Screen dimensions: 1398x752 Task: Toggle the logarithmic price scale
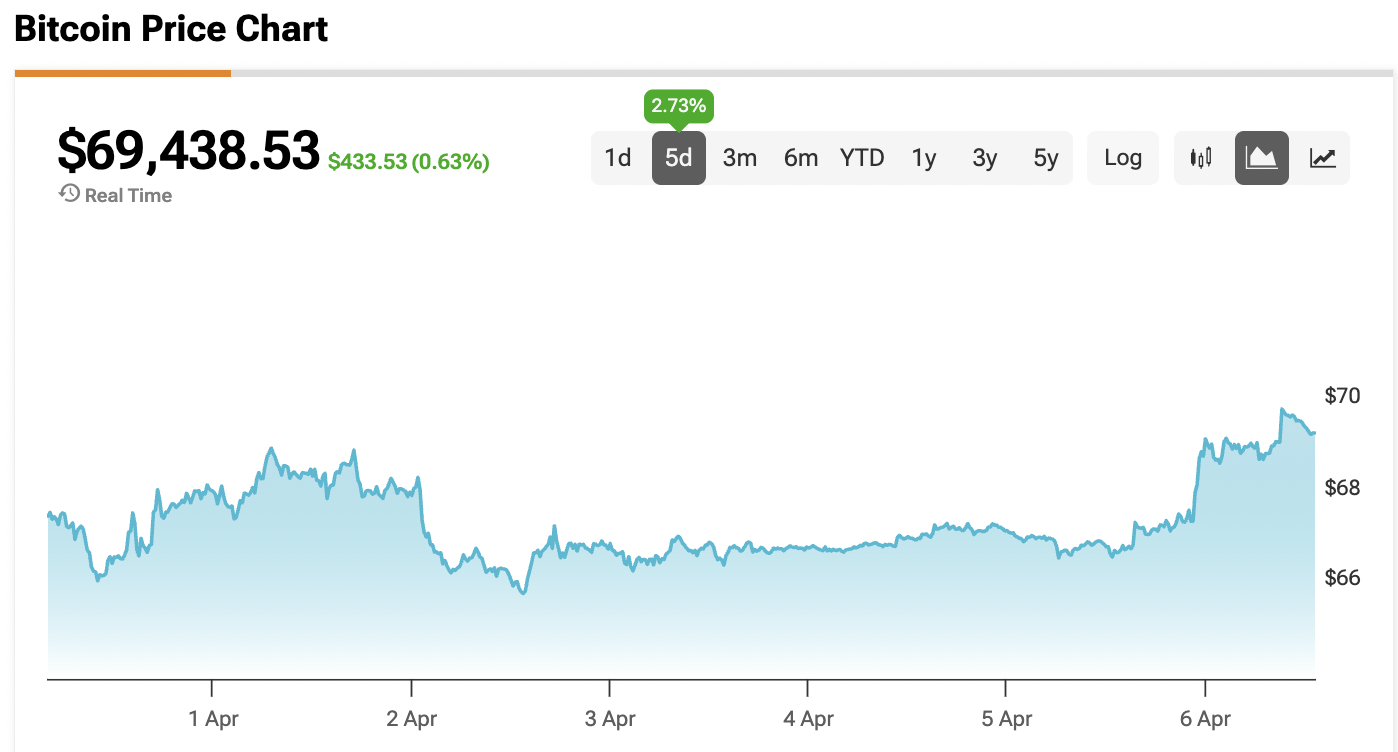(x=1122, y=157)
